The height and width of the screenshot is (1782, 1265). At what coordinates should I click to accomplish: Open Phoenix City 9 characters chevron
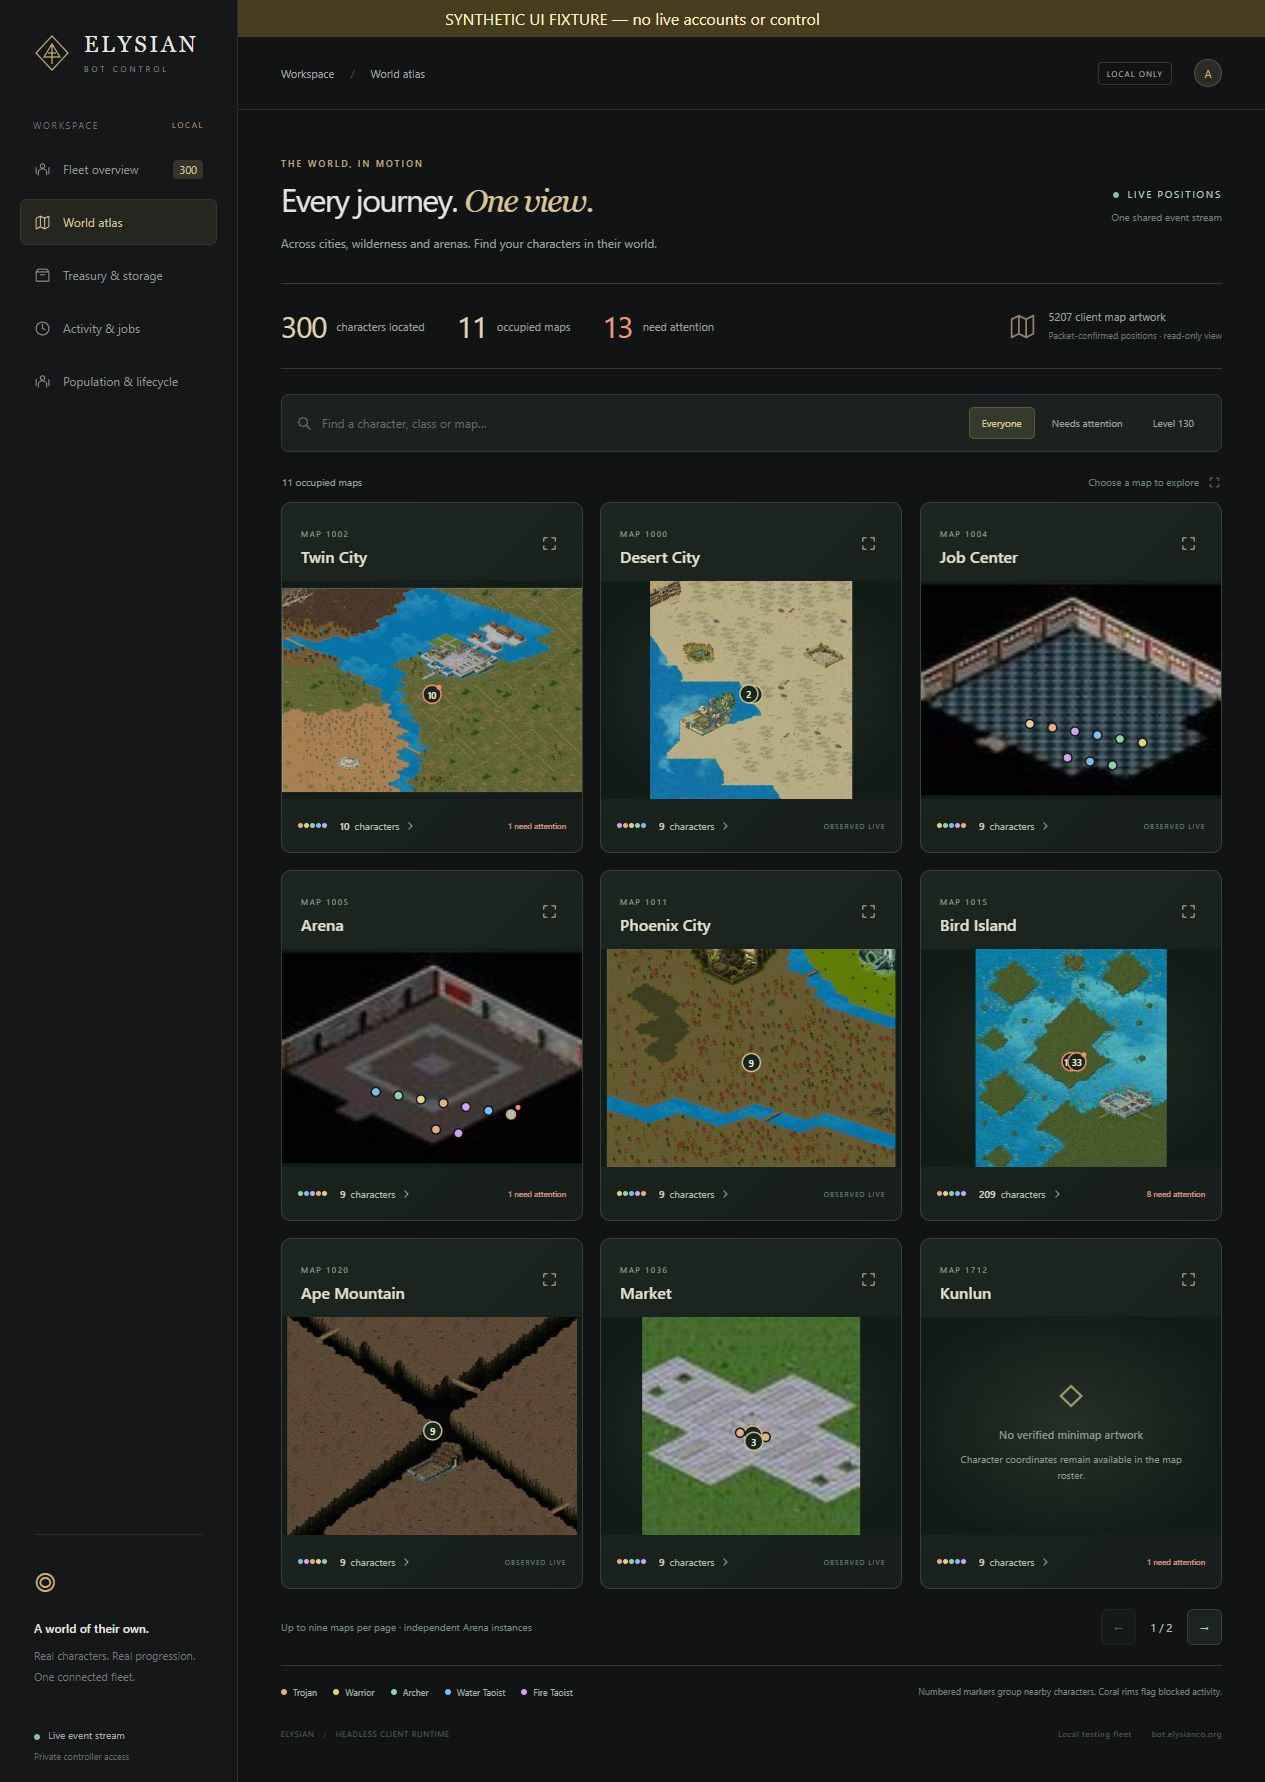pyautogui.click(x=725, y=1194)
